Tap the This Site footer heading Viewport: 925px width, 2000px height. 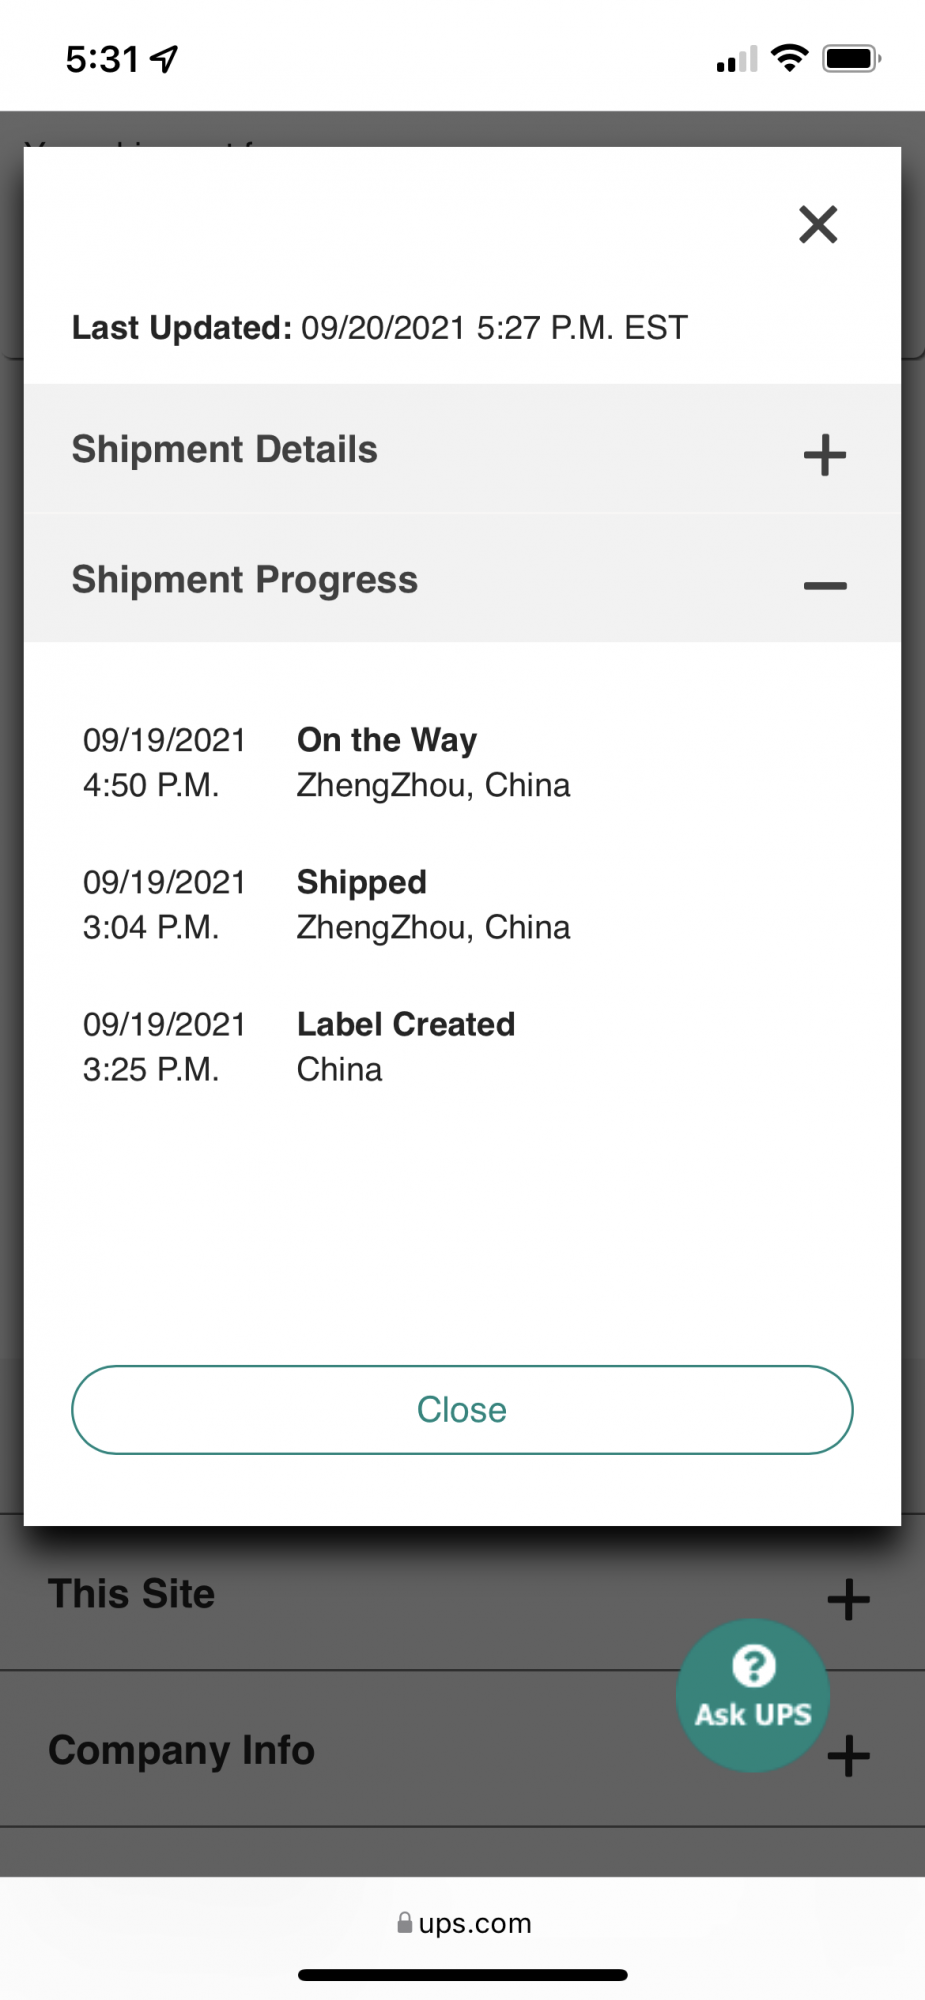(132, 1594)
